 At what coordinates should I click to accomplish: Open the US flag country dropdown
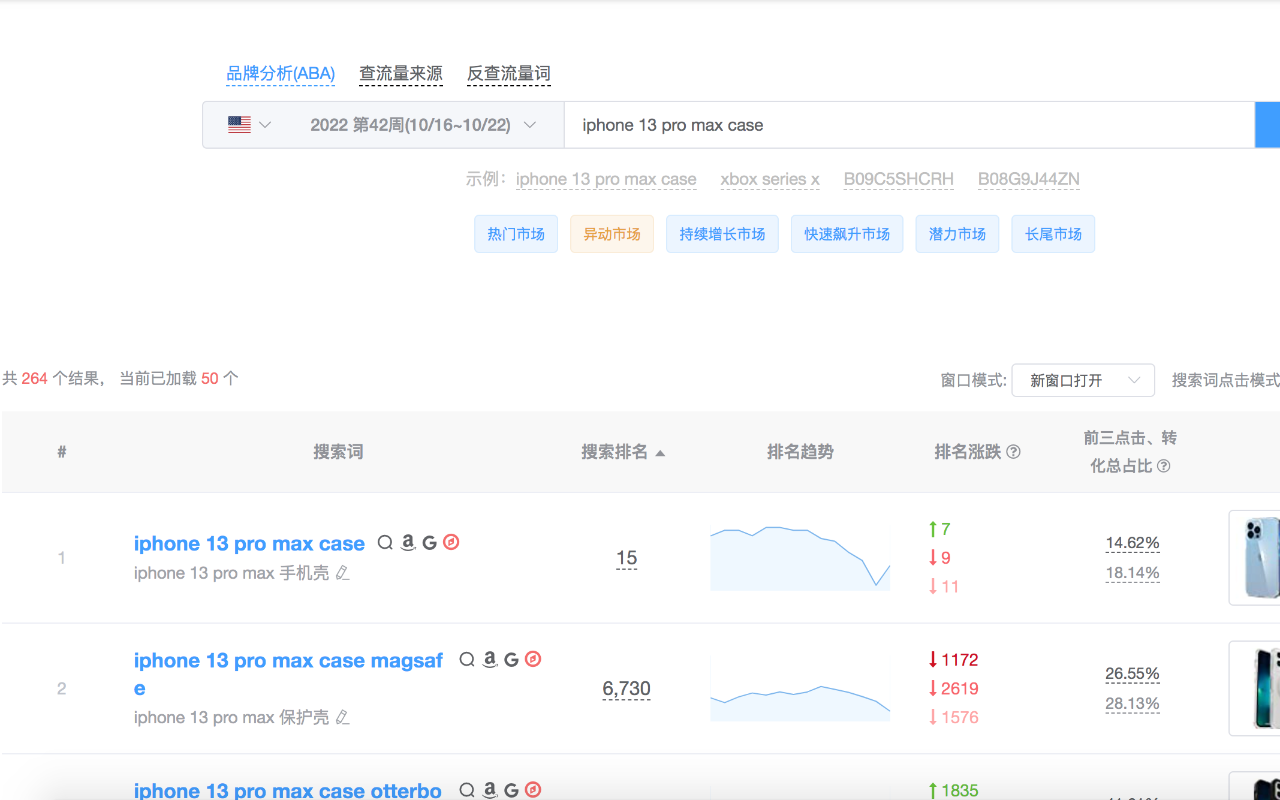point(249,125)
